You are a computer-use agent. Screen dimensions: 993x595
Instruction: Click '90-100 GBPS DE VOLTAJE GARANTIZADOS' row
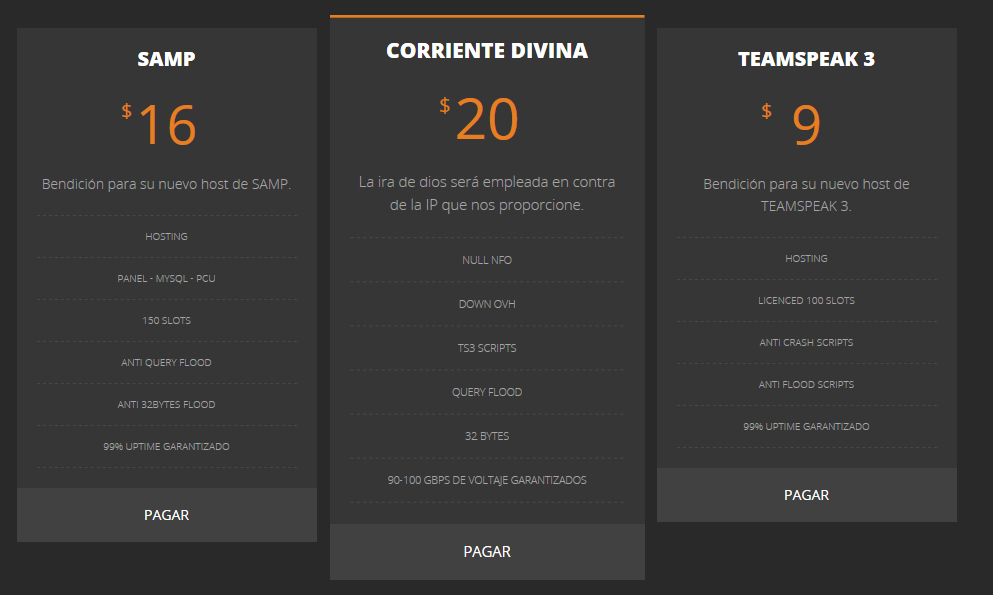(x=487, y=480)
